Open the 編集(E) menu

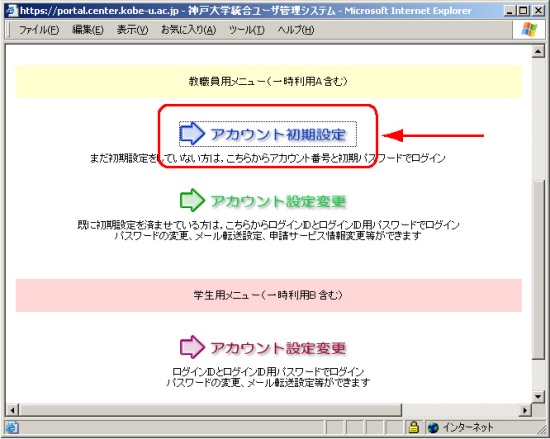click(88, 30)
